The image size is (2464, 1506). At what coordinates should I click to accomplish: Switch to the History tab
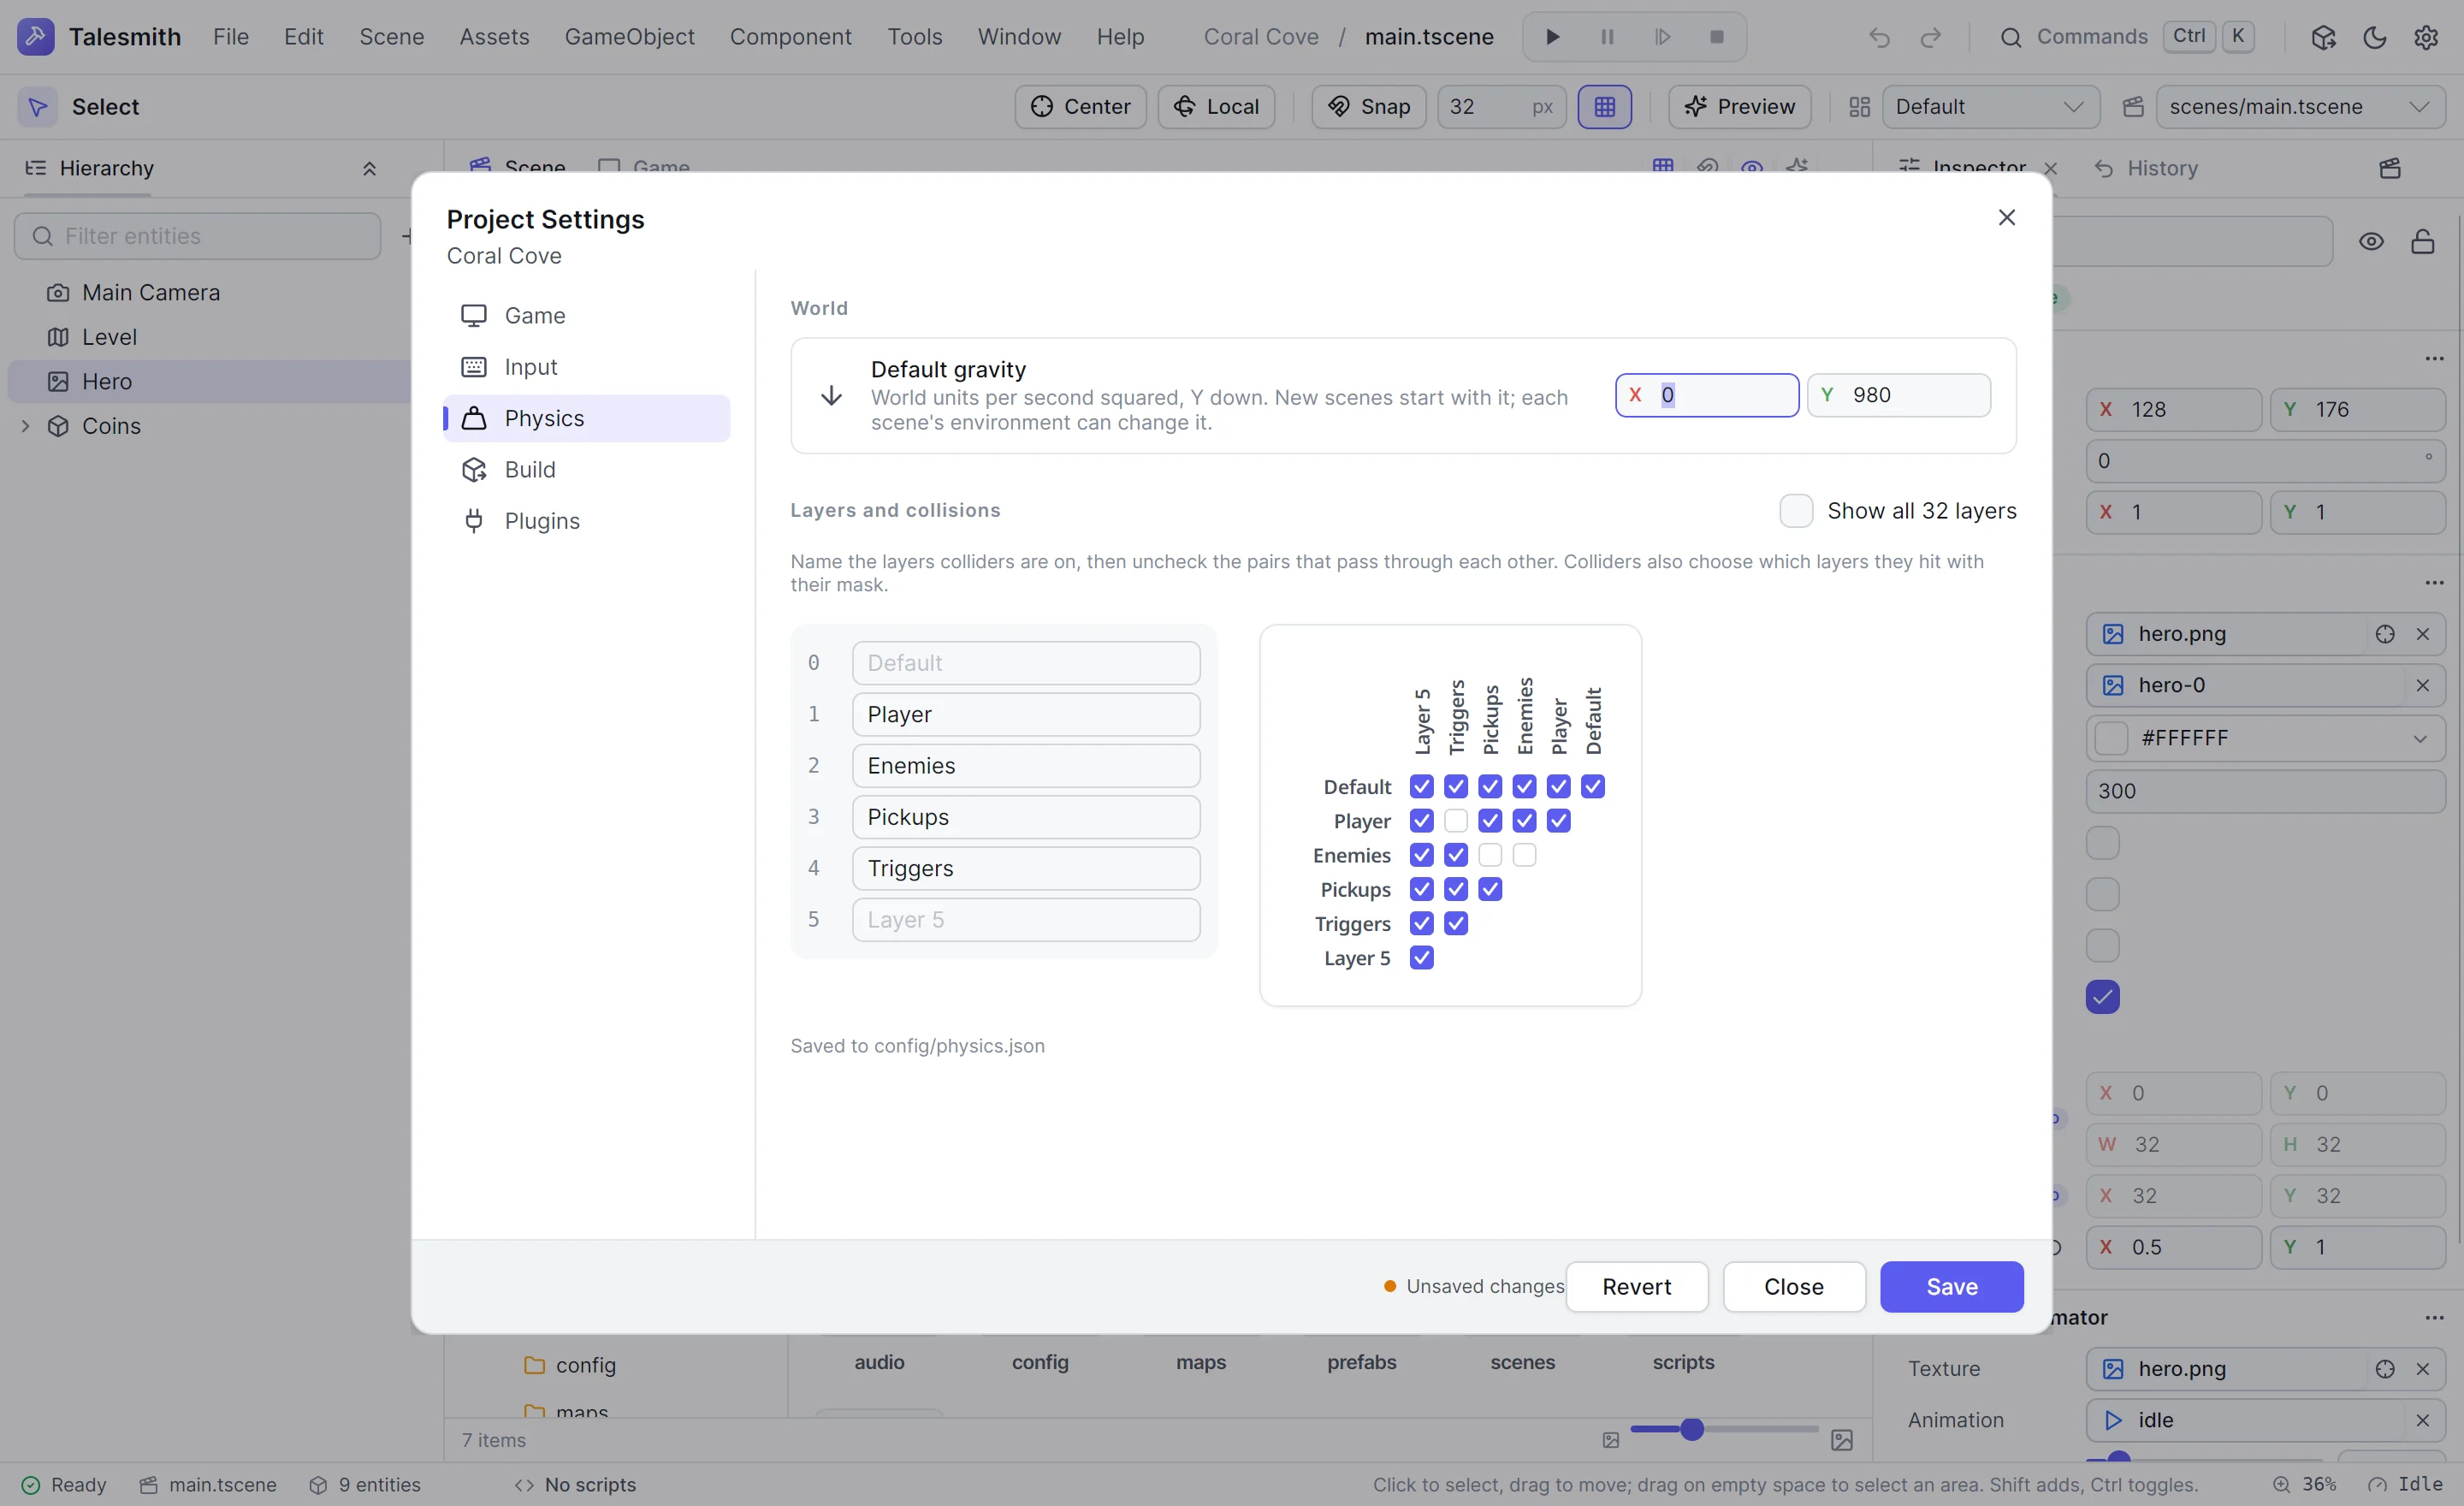[2146, 168]
